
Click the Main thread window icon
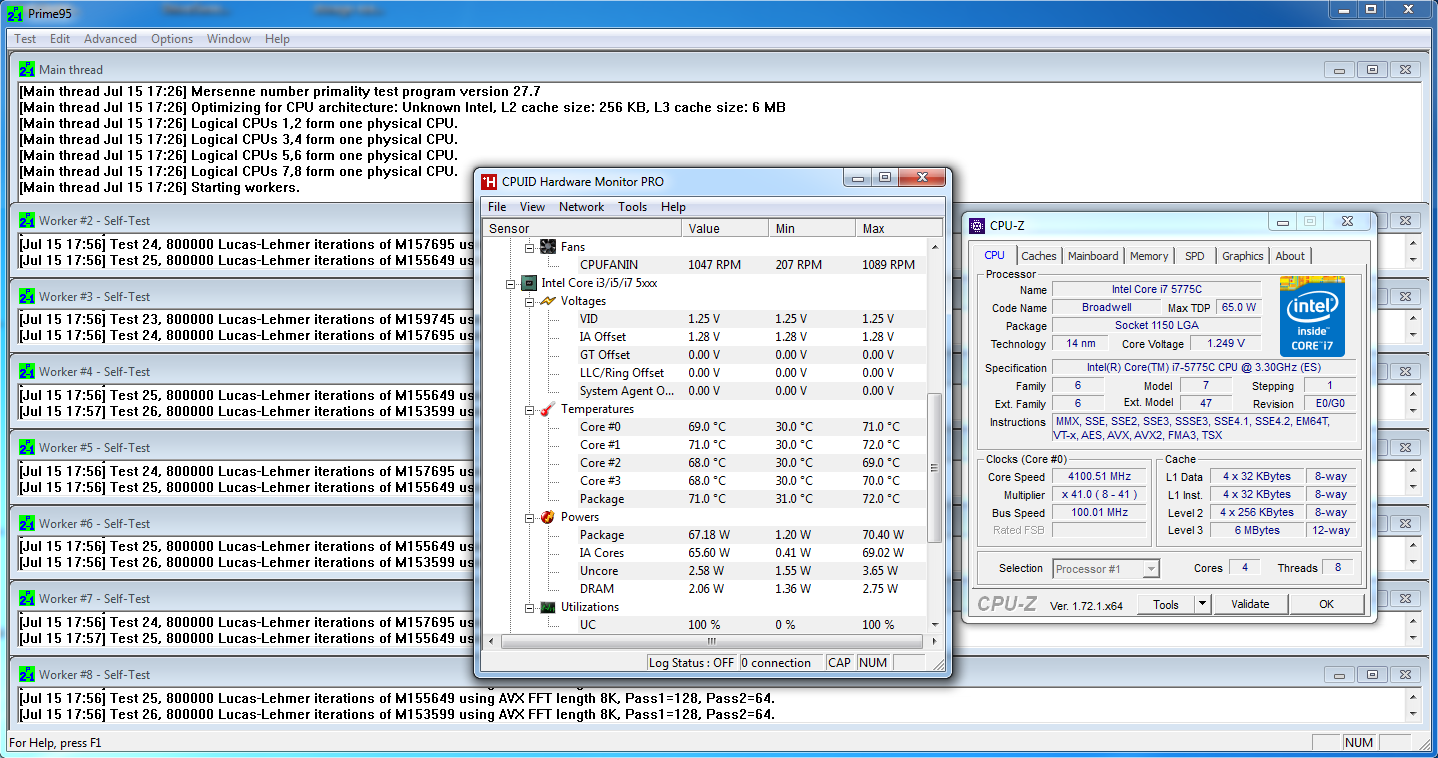(x=27, y=69)
